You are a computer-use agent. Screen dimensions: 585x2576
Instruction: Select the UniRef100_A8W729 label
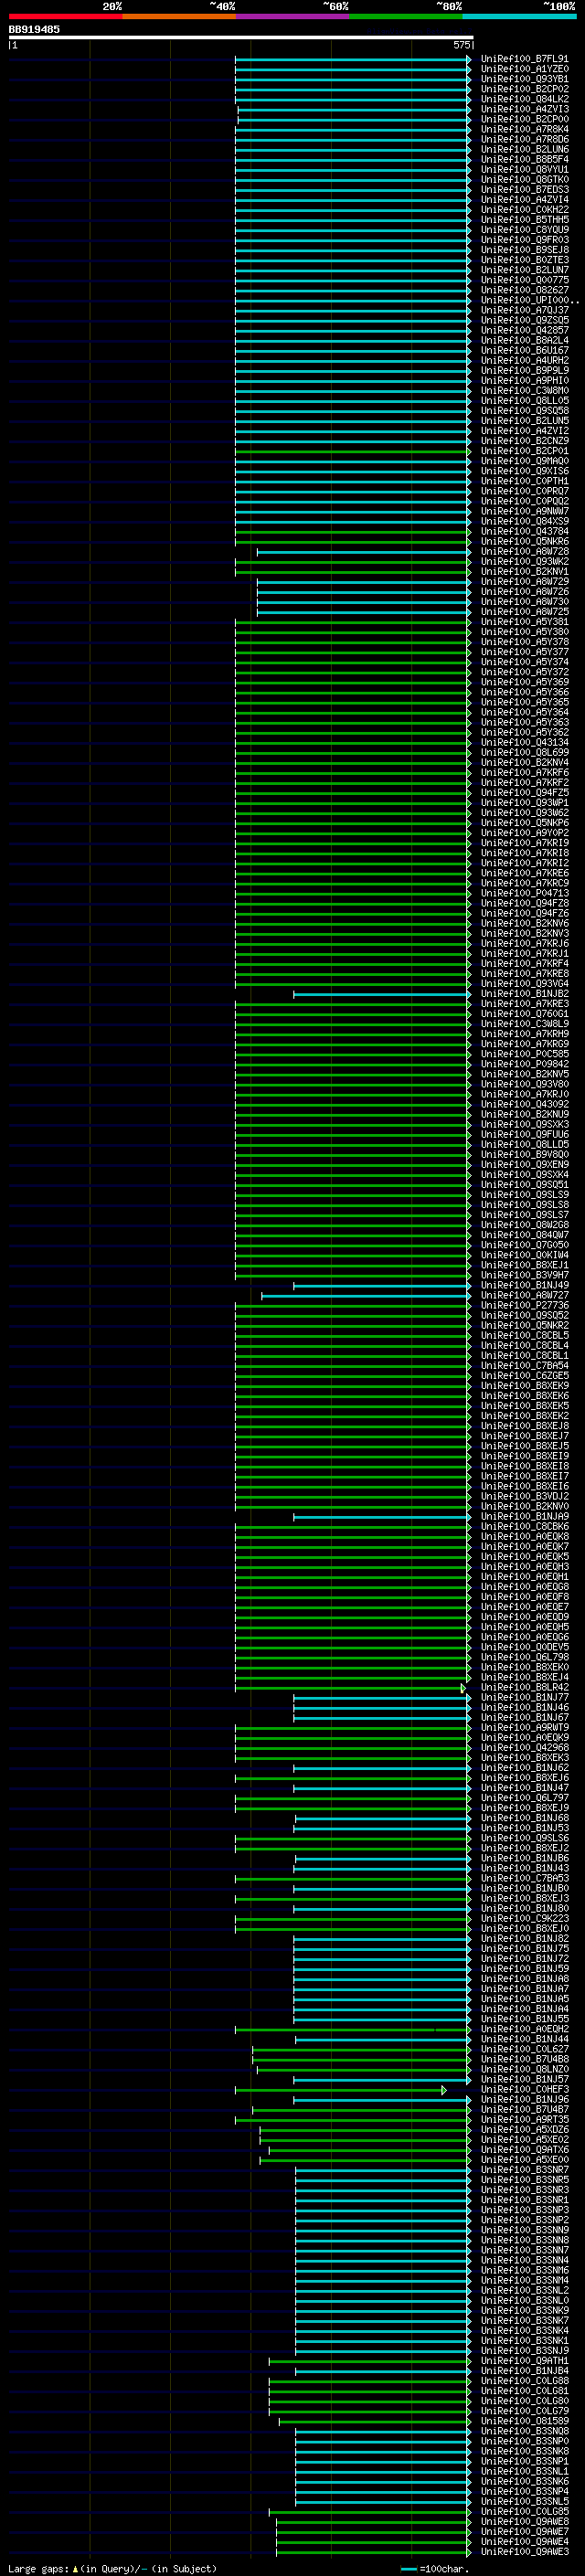pos(524,582)
